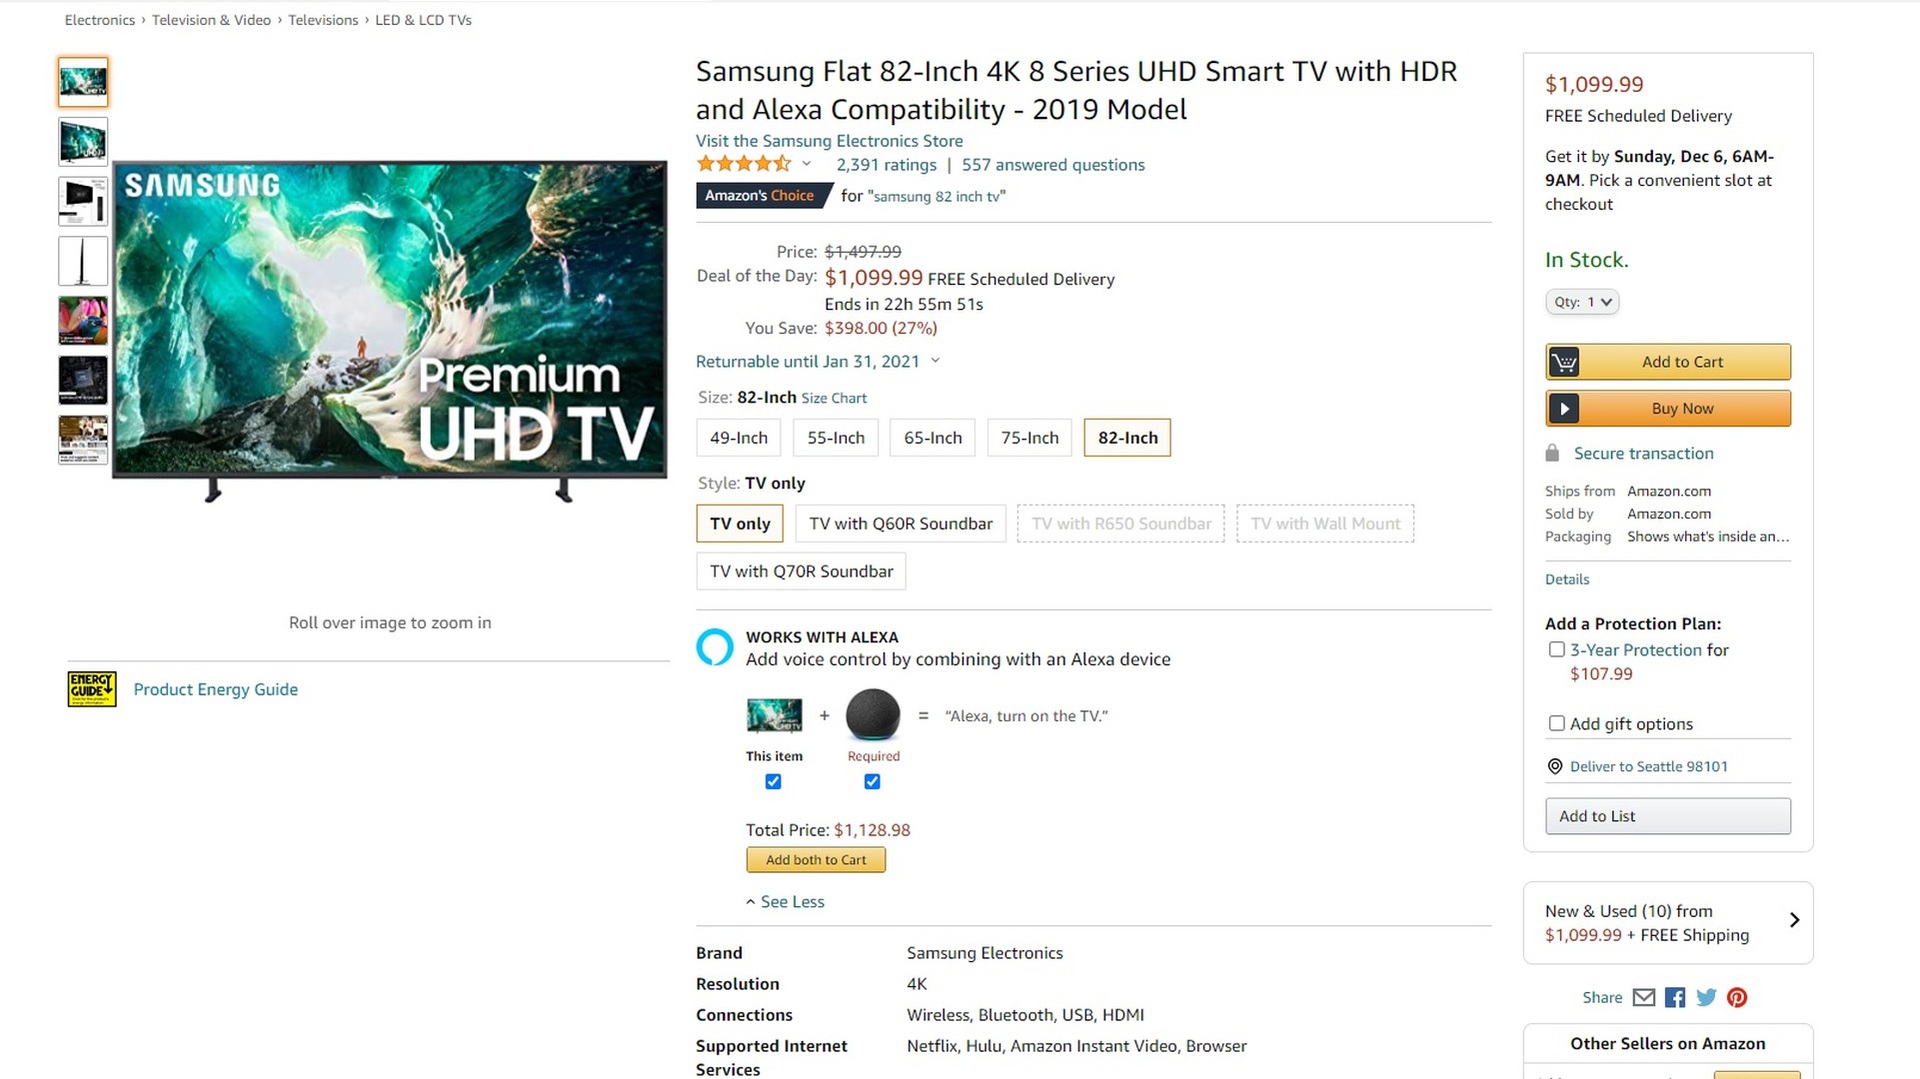Viewport: 1920px width, 1079px height.
Task: Collapse the section with See Less
Action: (785, 902)
